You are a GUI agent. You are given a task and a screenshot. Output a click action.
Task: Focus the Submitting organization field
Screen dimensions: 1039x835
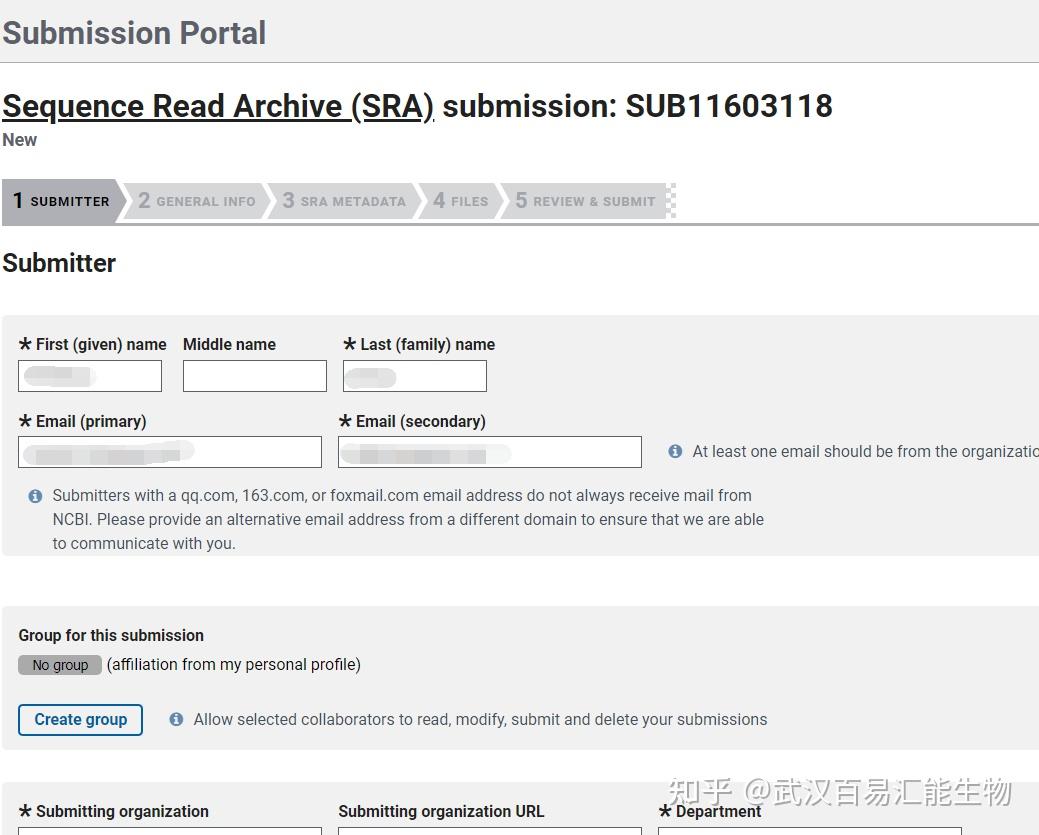tap(170, 831)
